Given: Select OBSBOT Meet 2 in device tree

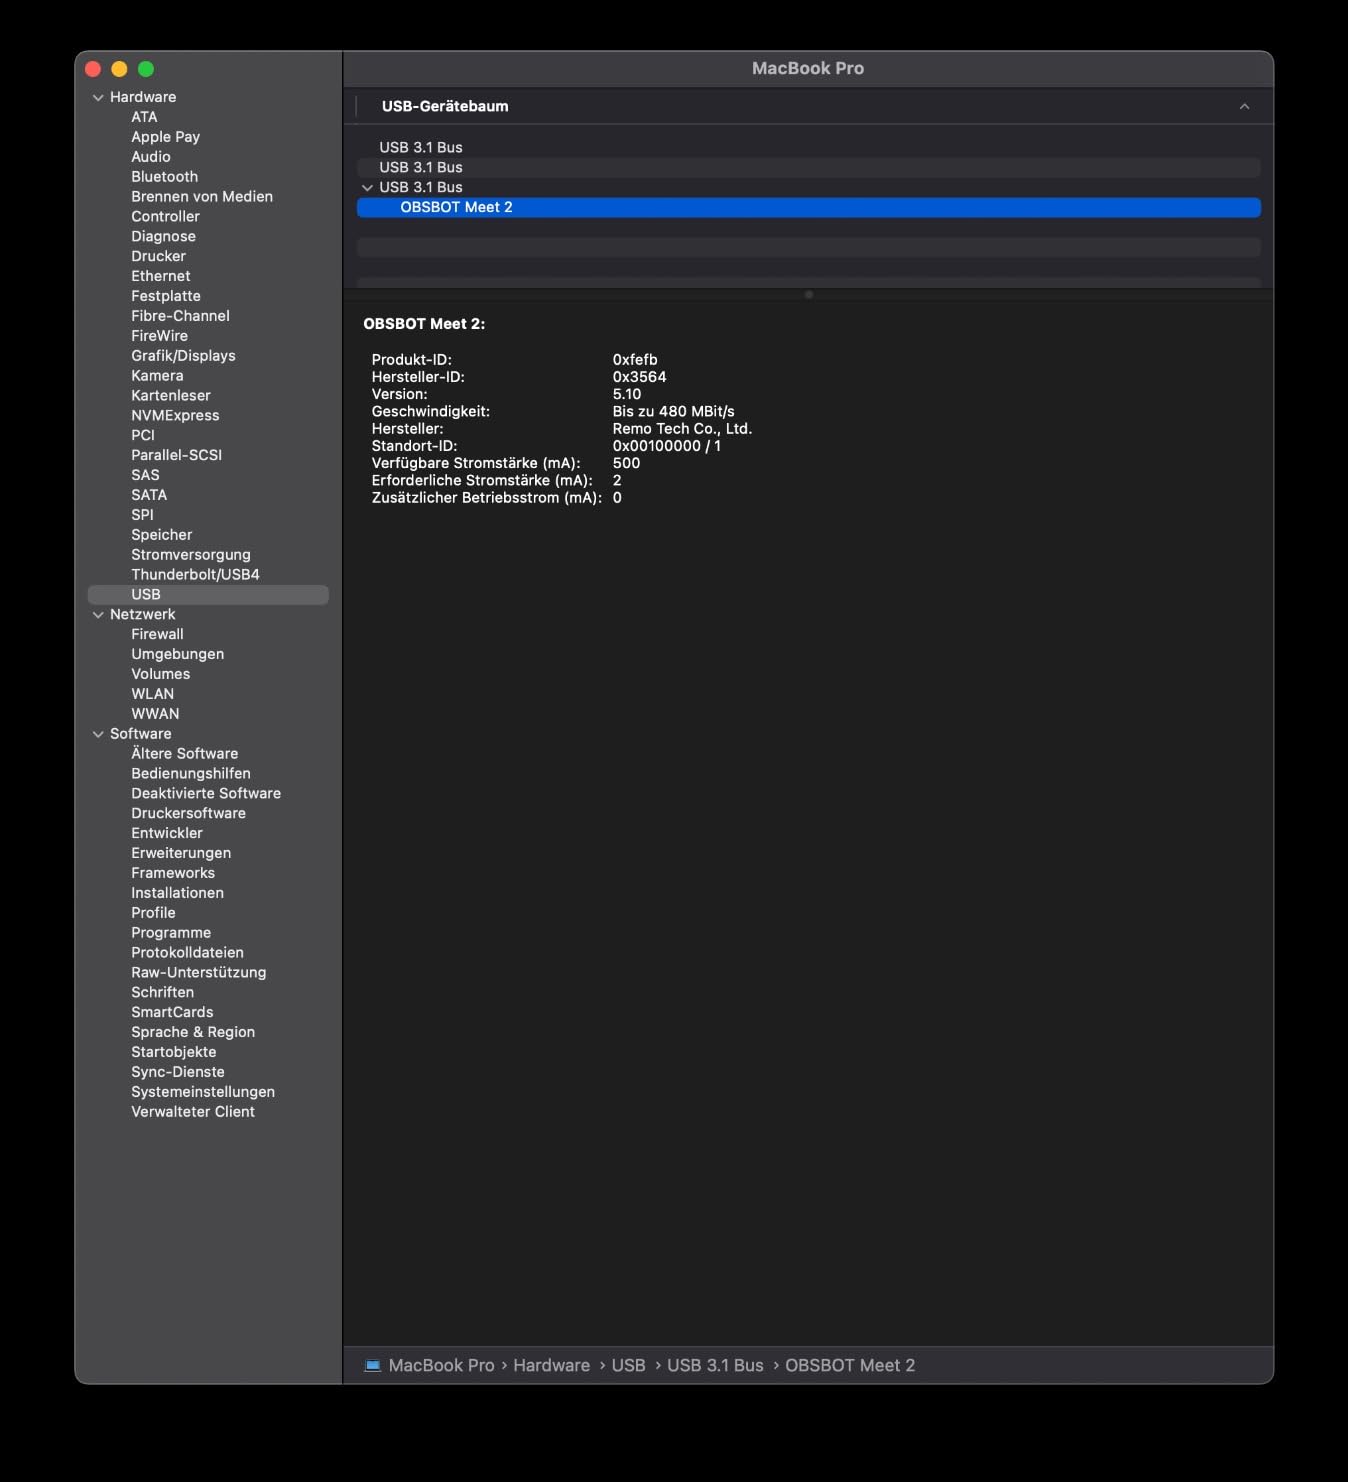Looking at the screenshot, I should click(x=808, y=207).
